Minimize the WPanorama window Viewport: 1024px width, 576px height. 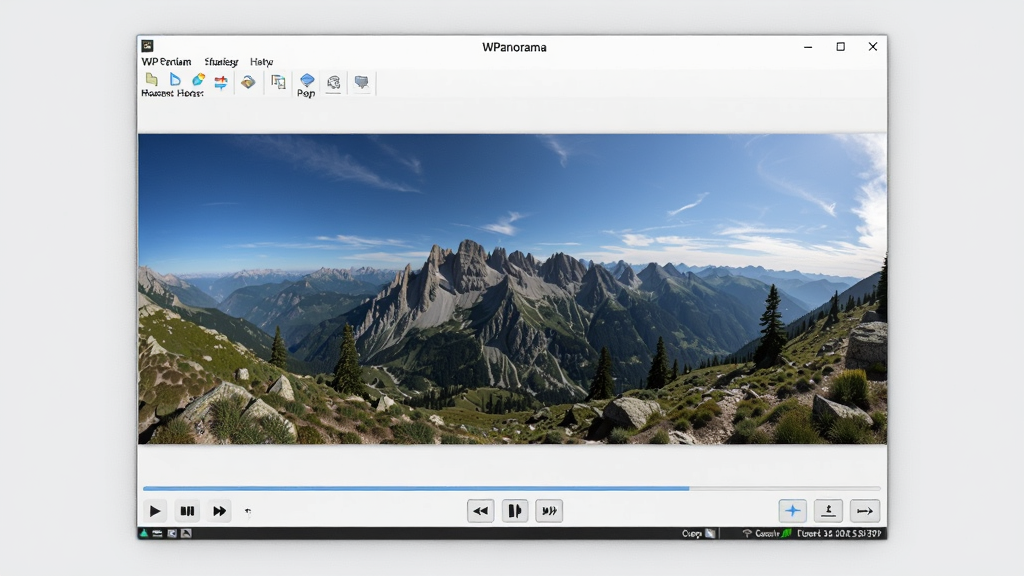[x=808, y=47]
